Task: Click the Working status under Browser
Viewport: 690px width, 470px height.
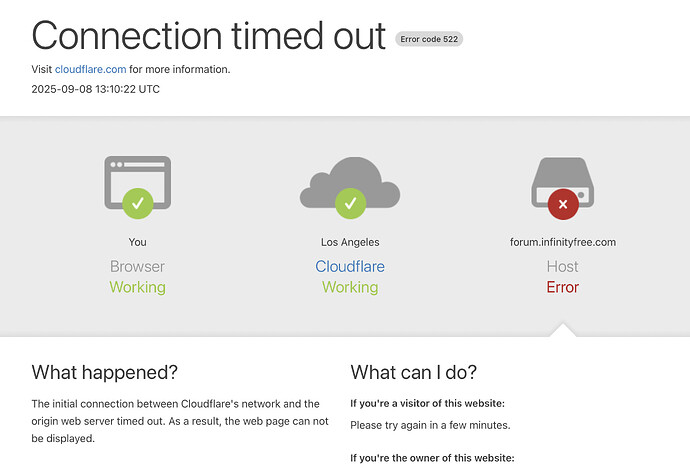Action: 138,287
